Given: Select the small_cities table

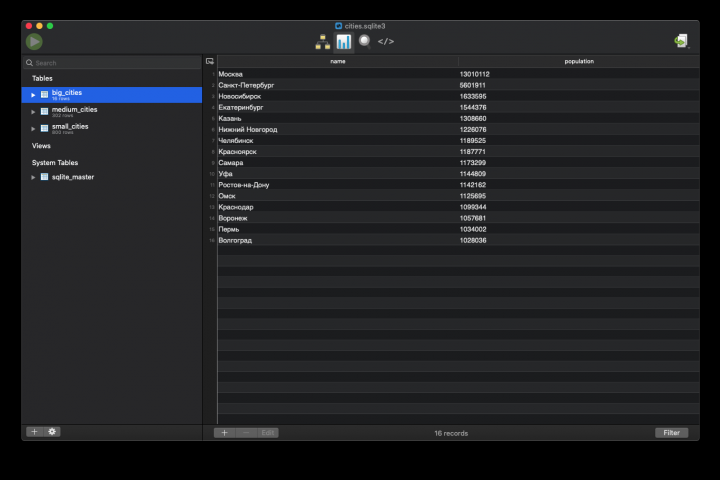Looking at the screenshot, I should pos(112,129).
